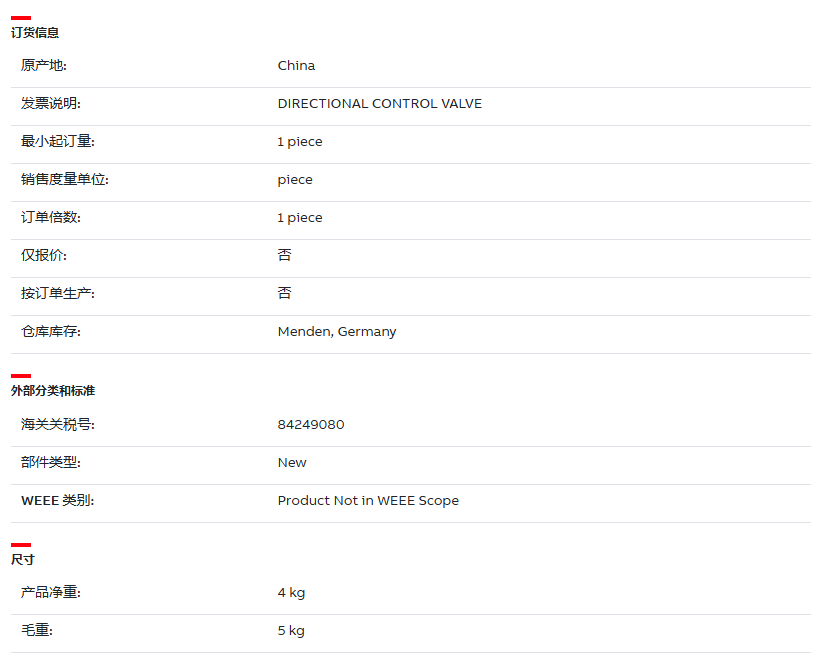Select the Menden, Germany warehouse value

point(337,332)
